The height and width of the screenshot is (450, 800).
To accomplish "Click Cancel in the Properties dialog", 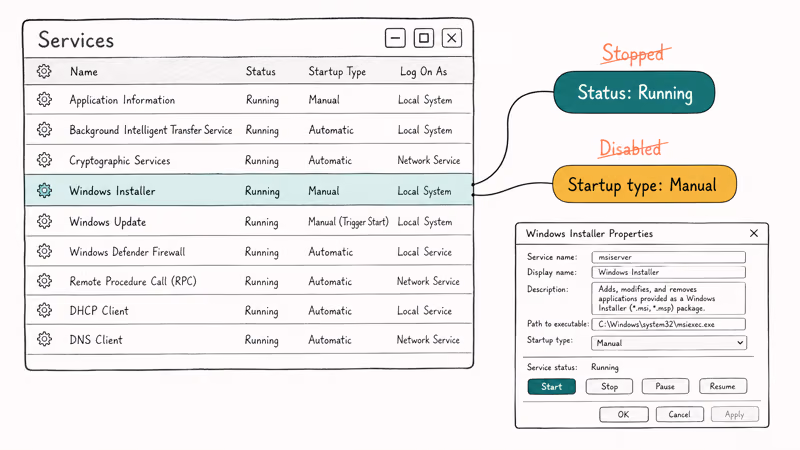I will pos(679,414).
